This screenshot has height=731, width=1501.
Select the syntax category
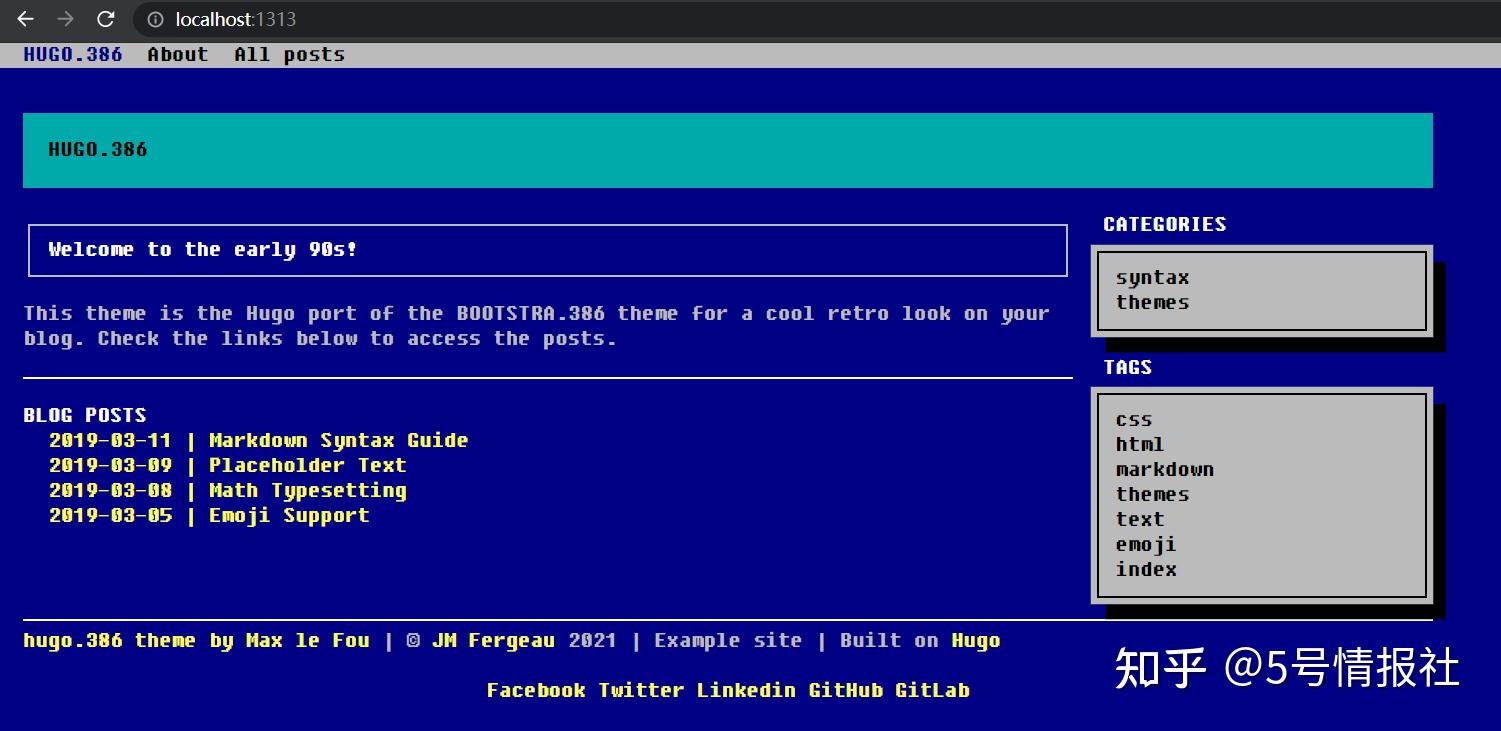click(1152, 278)
